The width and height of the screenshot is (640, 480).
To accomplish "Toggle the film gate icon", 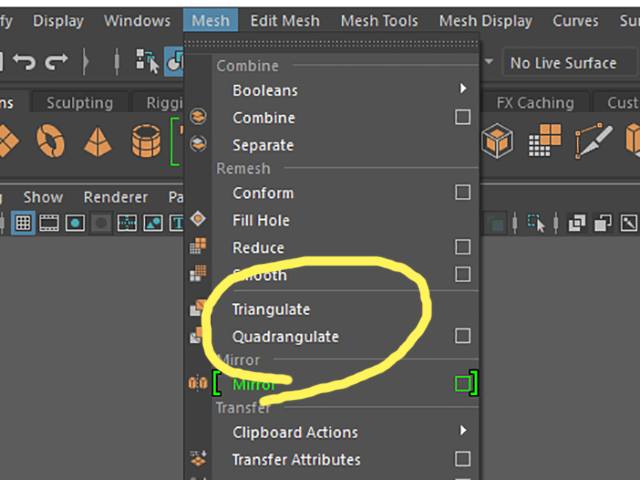I will coord(49,223).
